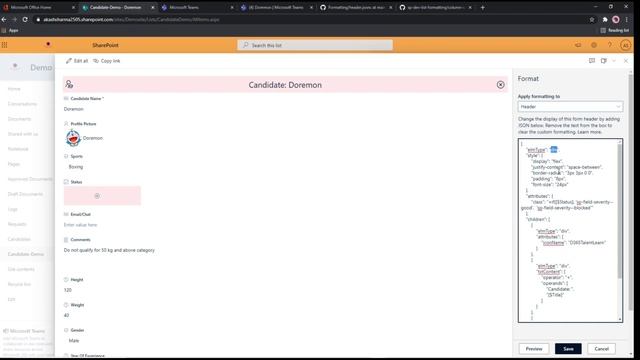The width and height of the screenshot is (640, 360).
Task: Open the Reading list button
Action: (614, 31)
